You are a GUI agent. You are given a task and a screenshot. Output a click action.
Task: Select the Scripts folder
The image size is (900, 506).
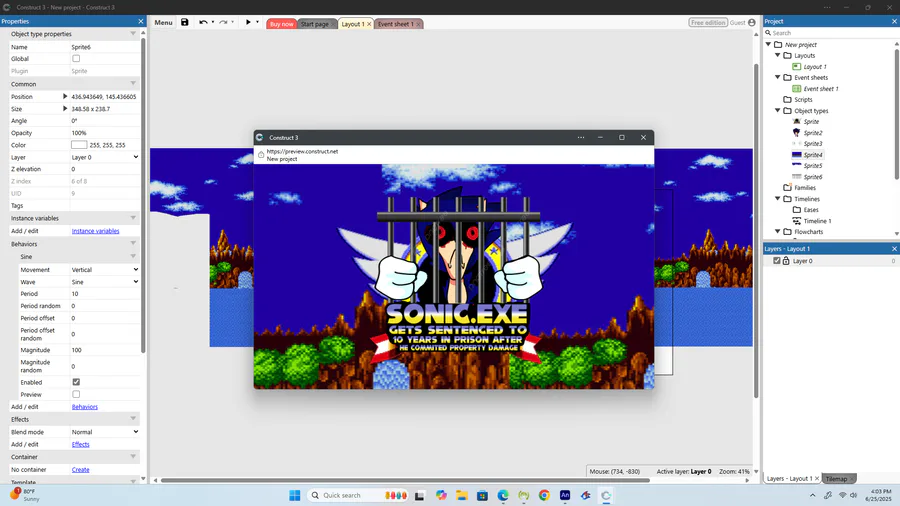(x=803, y=100)
